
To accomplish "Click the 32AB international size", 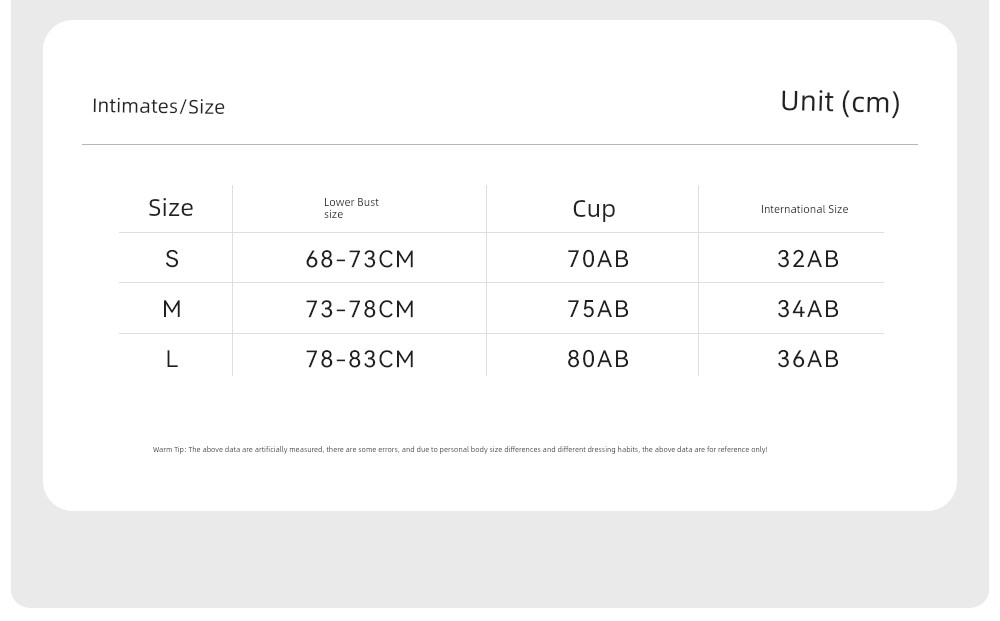I will [808, 259].
